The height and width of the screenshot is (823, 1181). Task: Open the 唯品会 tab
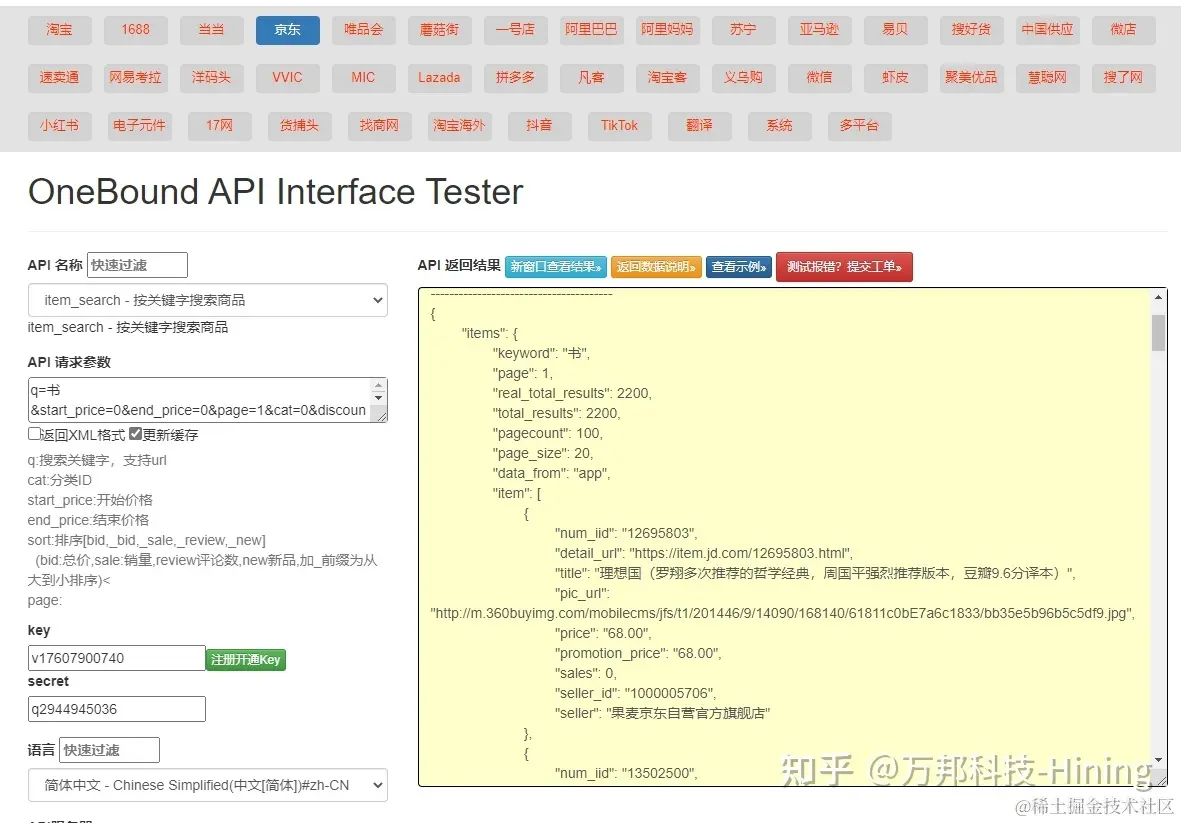[364, 30]
